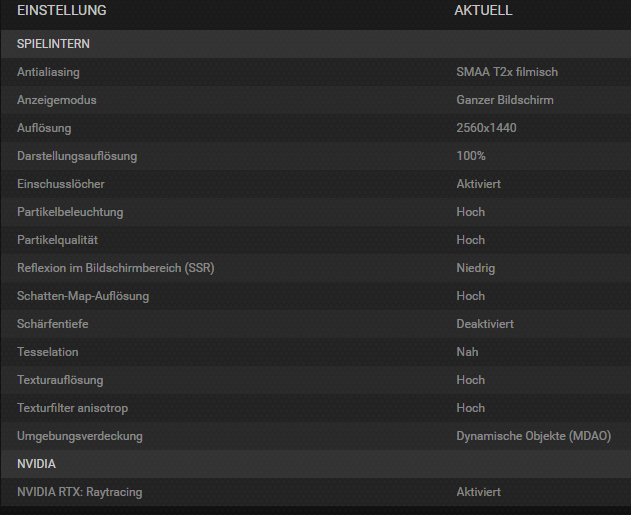Open Dynamische Objekte (MDAO) value
631x515 pixels.
[534, 436]
